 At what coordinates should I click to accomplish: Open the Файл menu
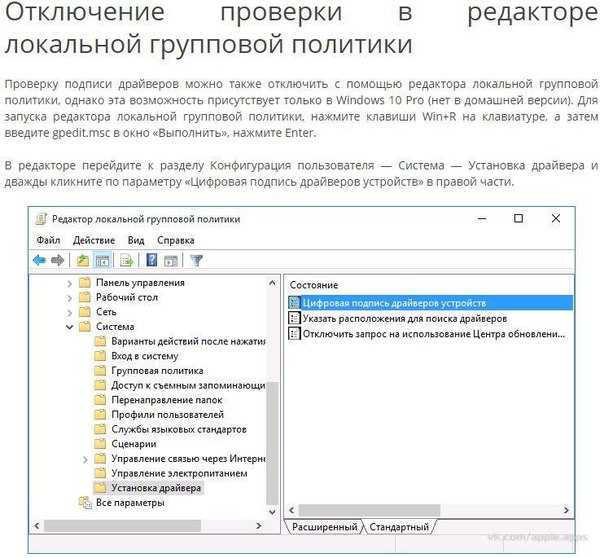tap(48, 240)
